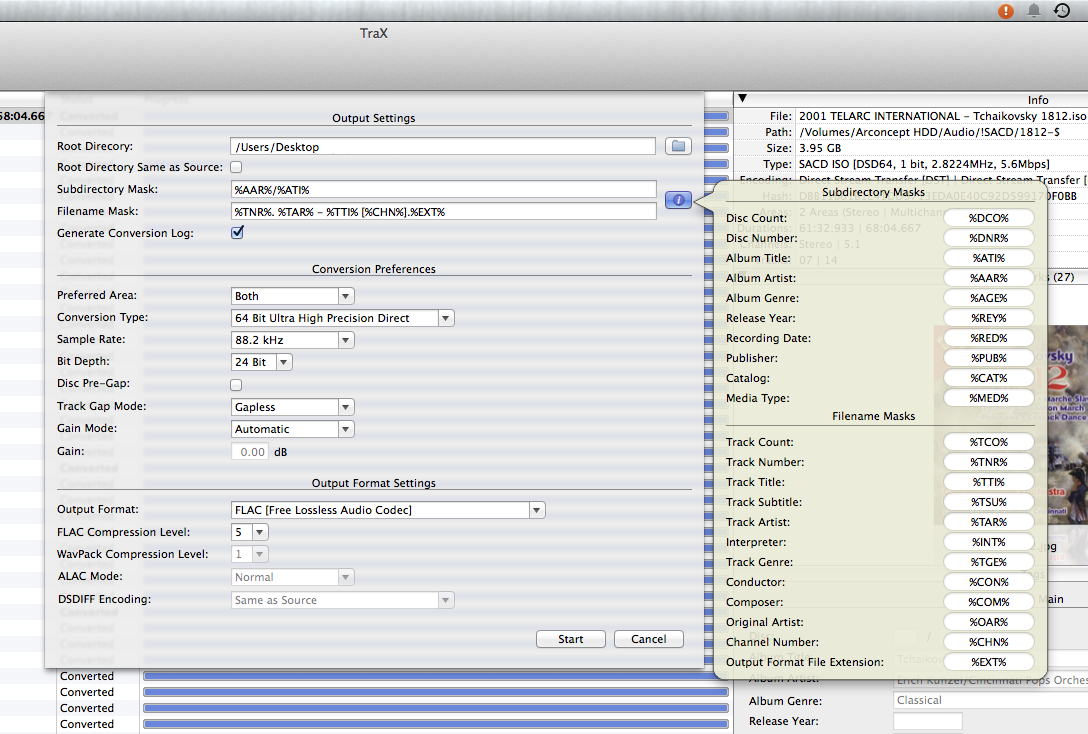1088x734 pixels.
Task: Open the Conversion Type dropdown
Action: 342,318
